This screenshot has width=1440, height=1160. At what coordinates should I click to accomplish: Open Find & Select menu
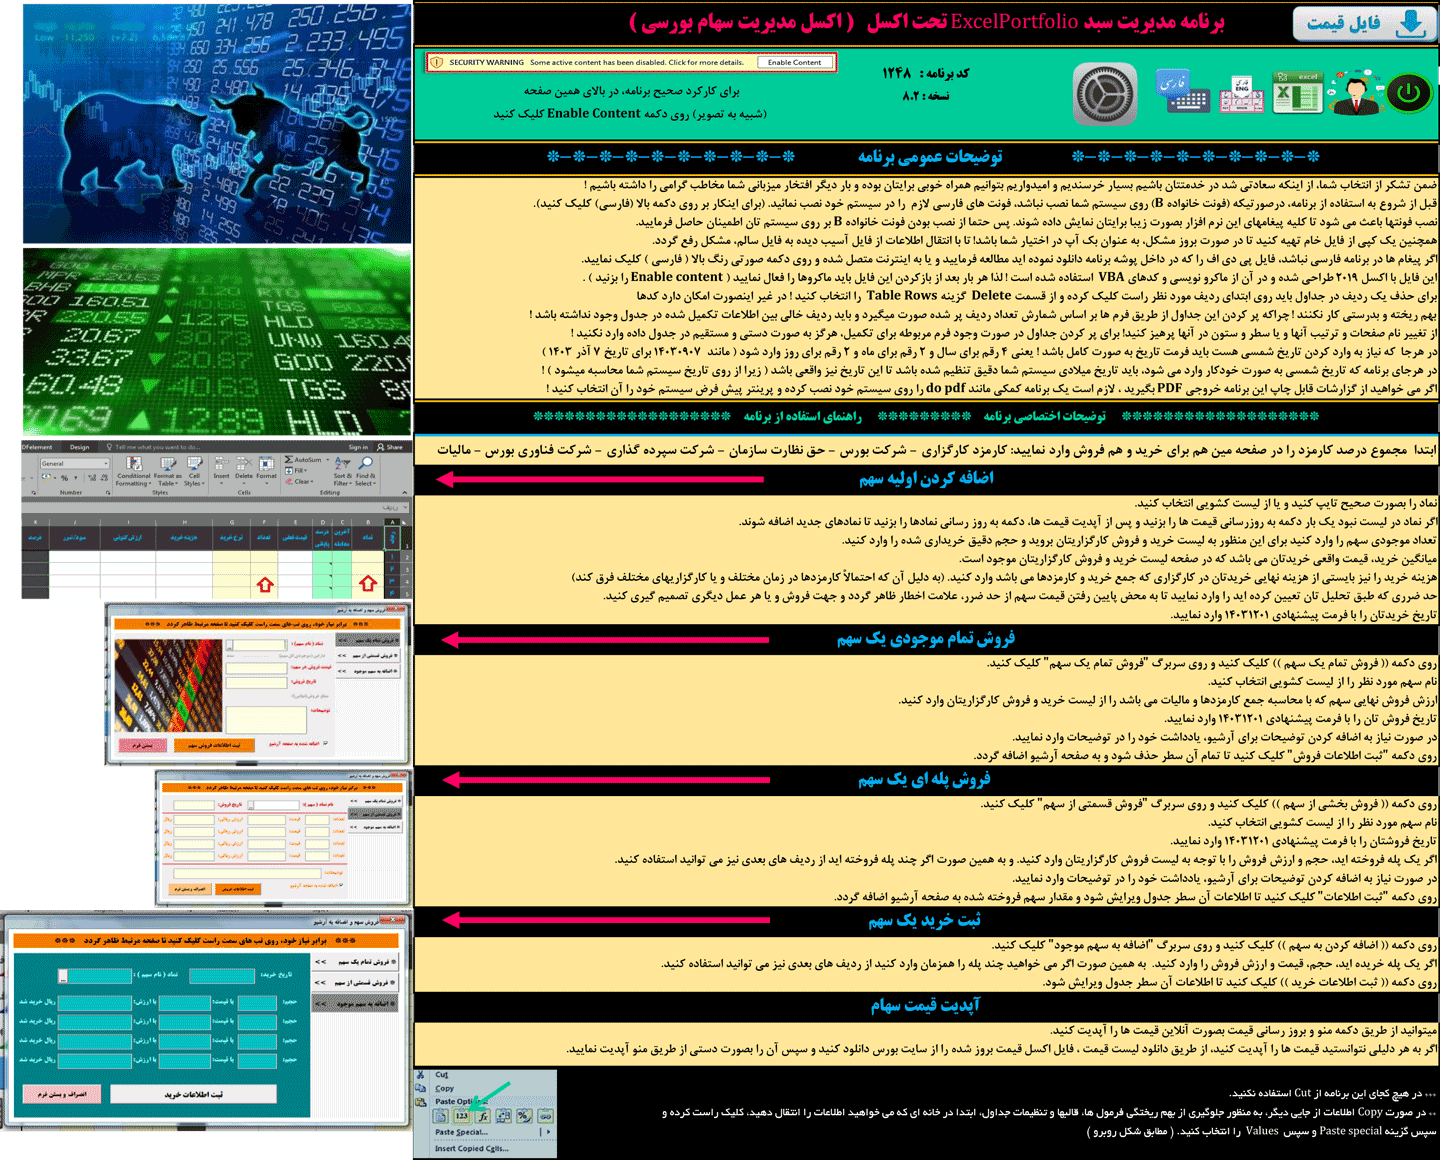[365, 471]
